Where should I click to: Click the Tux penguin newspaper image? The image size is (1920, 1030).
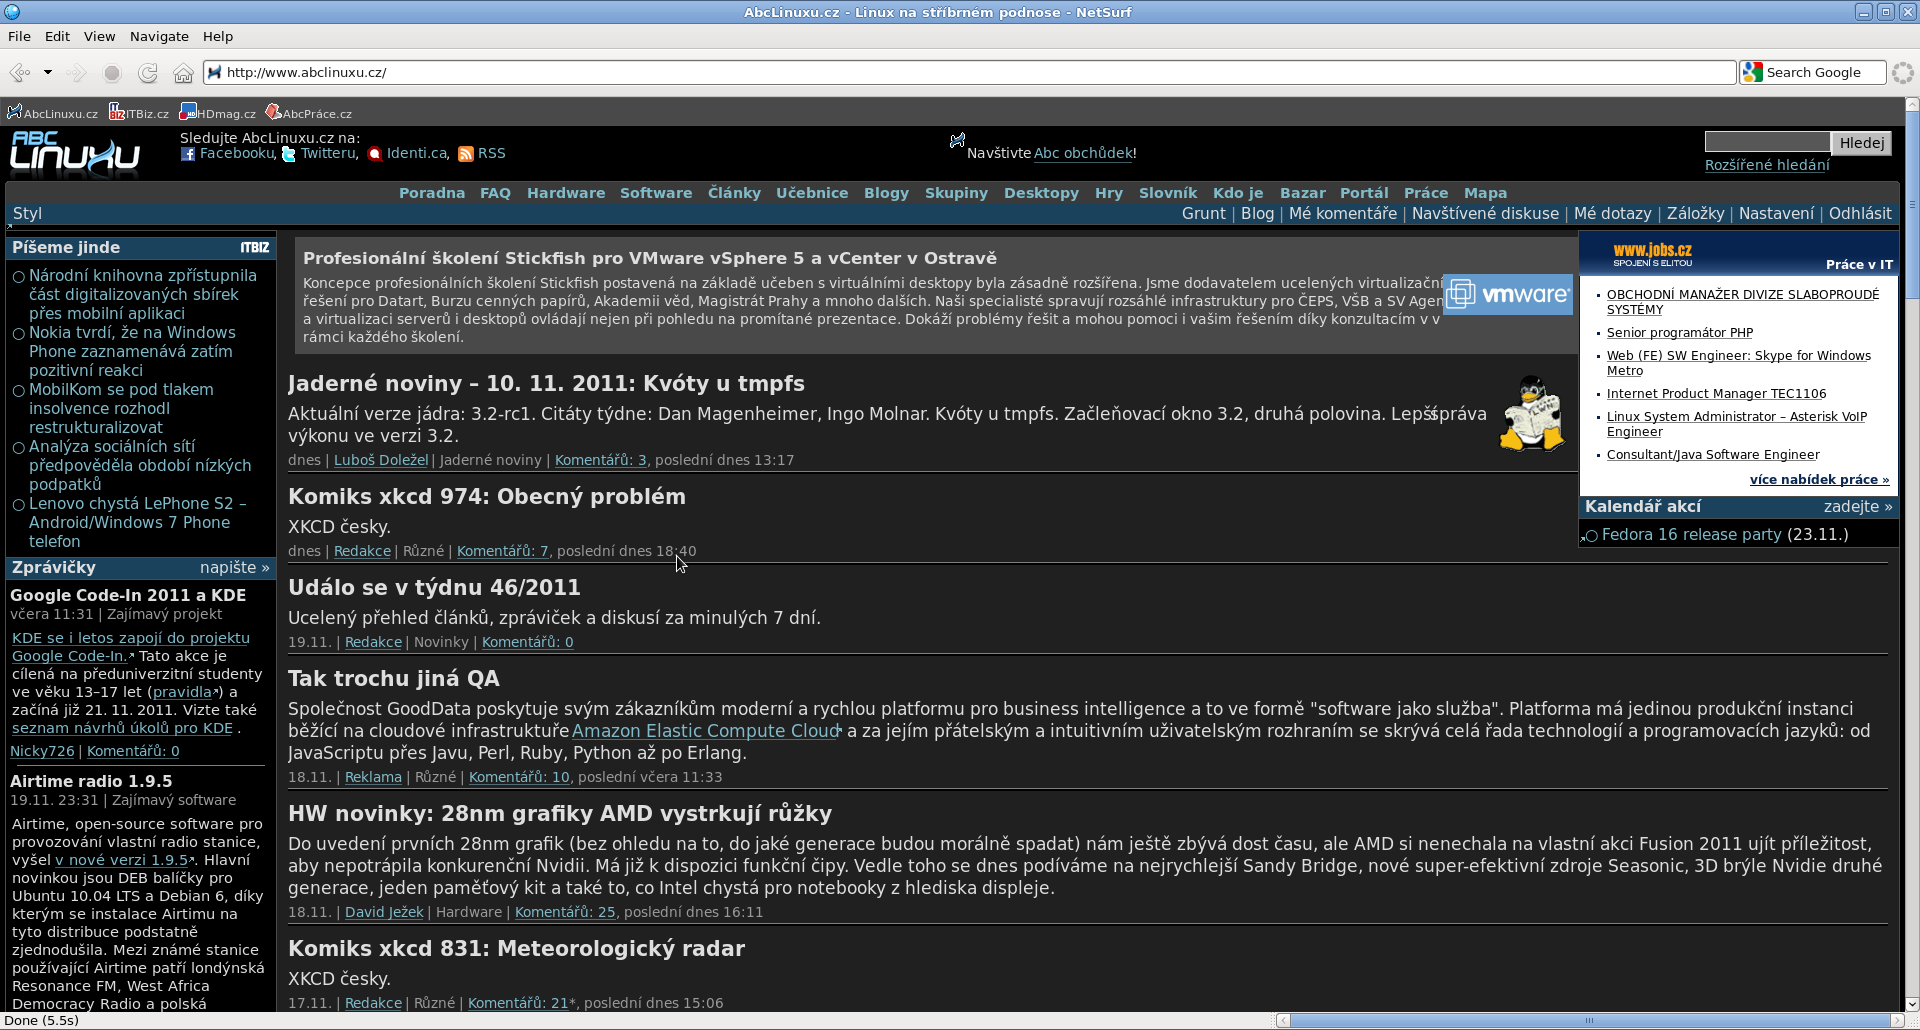[x=1531, y=413]
